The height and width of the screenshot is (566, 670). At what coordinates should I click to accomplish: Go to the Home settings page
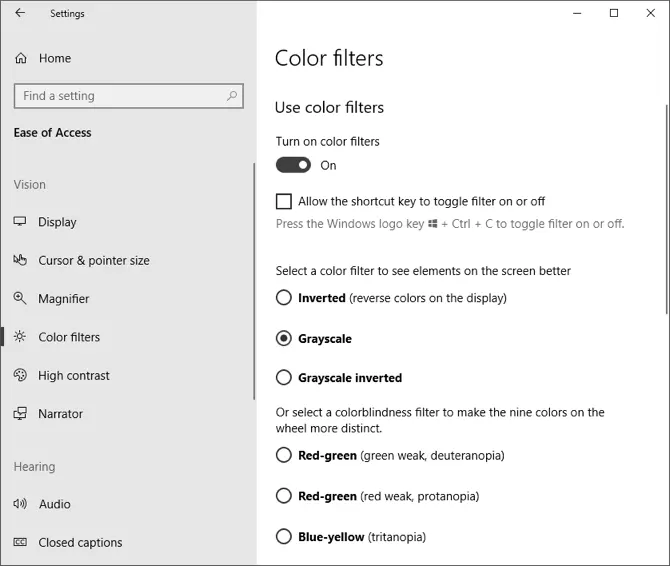(x=55, y=58)
